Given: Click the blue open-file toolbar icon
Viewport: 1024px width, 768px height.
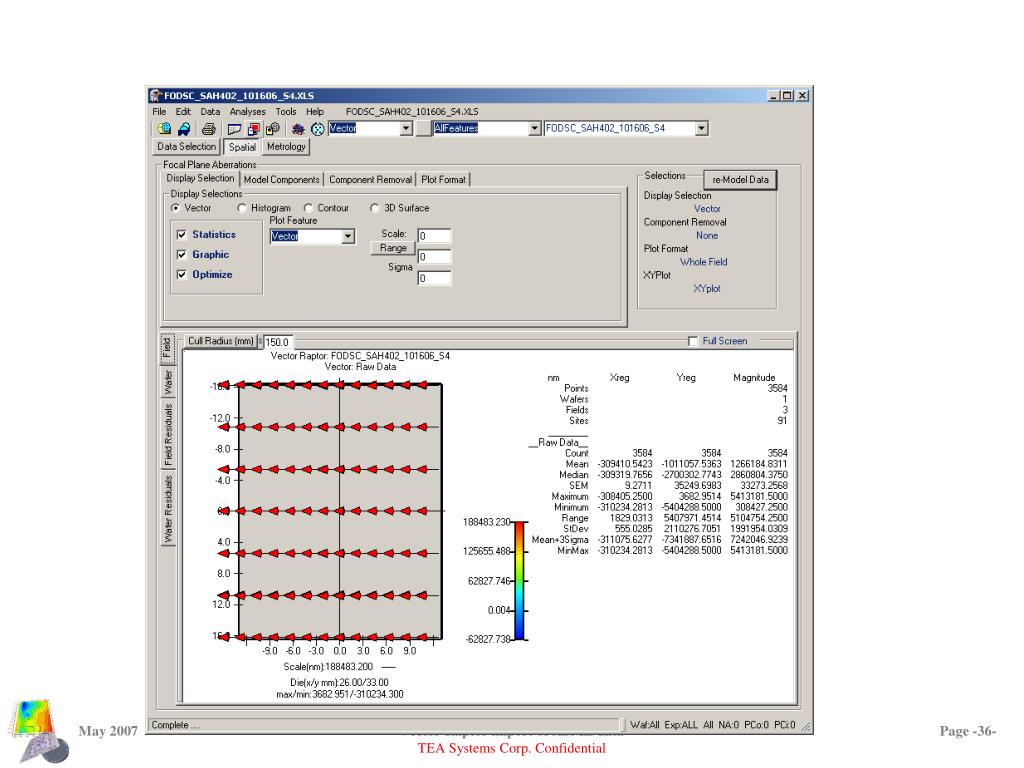Looking at the screenshot, I should 184,129.
